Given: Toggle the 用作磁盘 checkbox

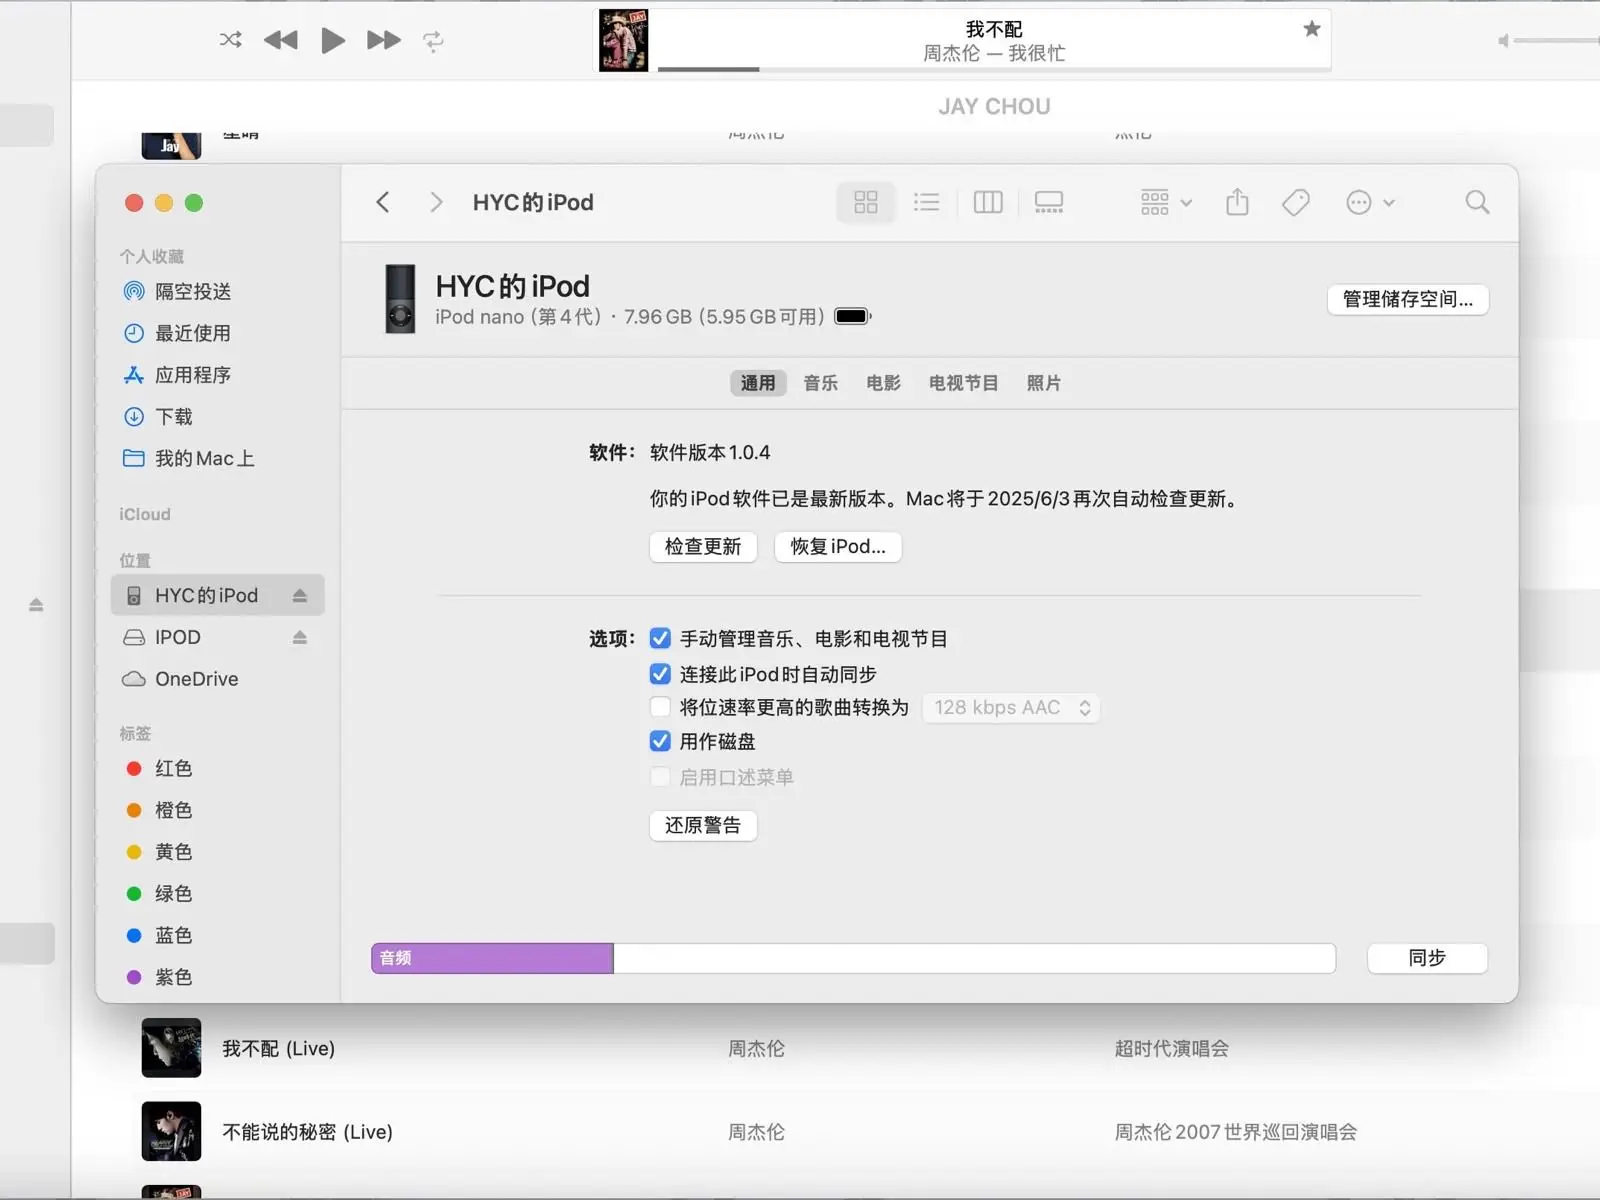Looking at the screenshot, I should (x=660, y=741).
